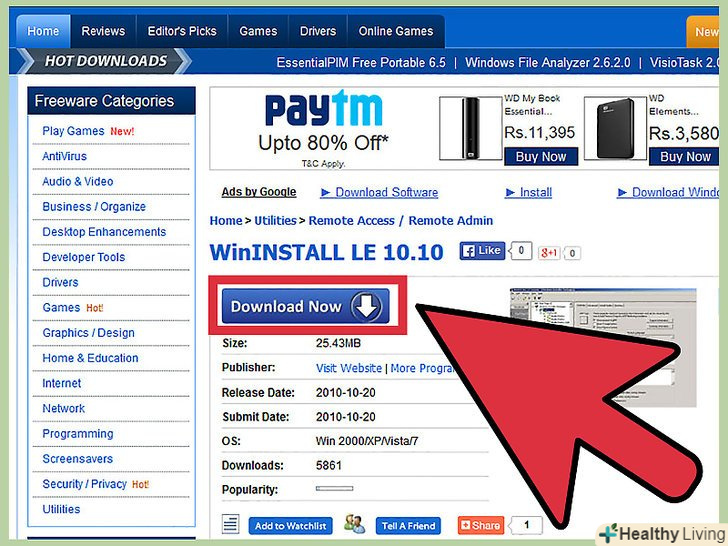Open Windows File Analyzer 2.6.2.0 link
Image resolution: width=728 pixels, height=546 pixels.
pyautogui.click(x=548, y=62)
